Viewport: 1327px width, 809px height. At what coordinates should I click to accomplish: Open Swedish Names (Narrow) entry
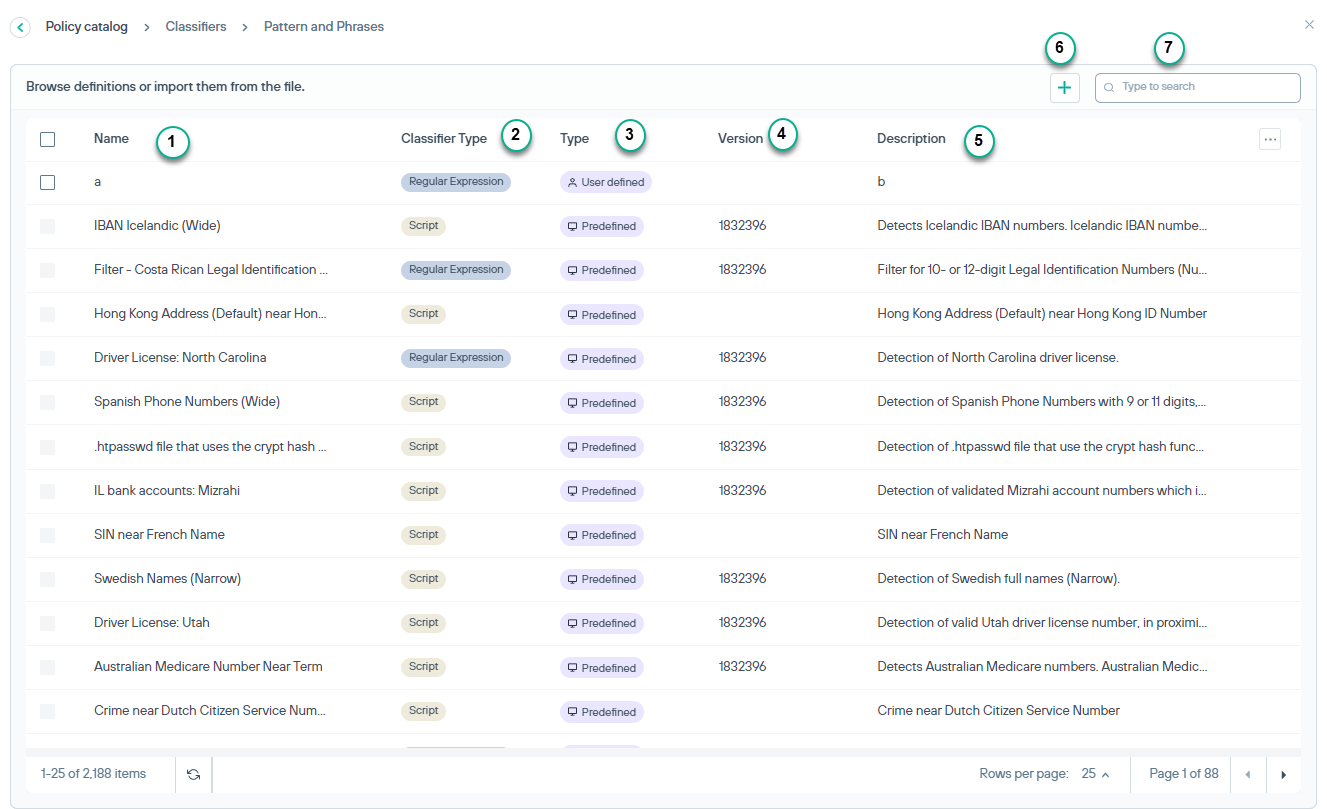pos(167,579)
